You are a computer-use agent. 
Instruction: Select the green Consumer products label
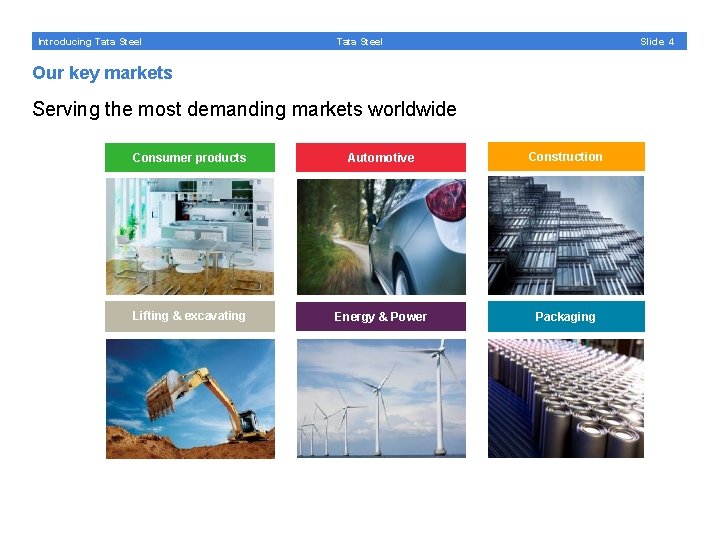pos(190,158)
